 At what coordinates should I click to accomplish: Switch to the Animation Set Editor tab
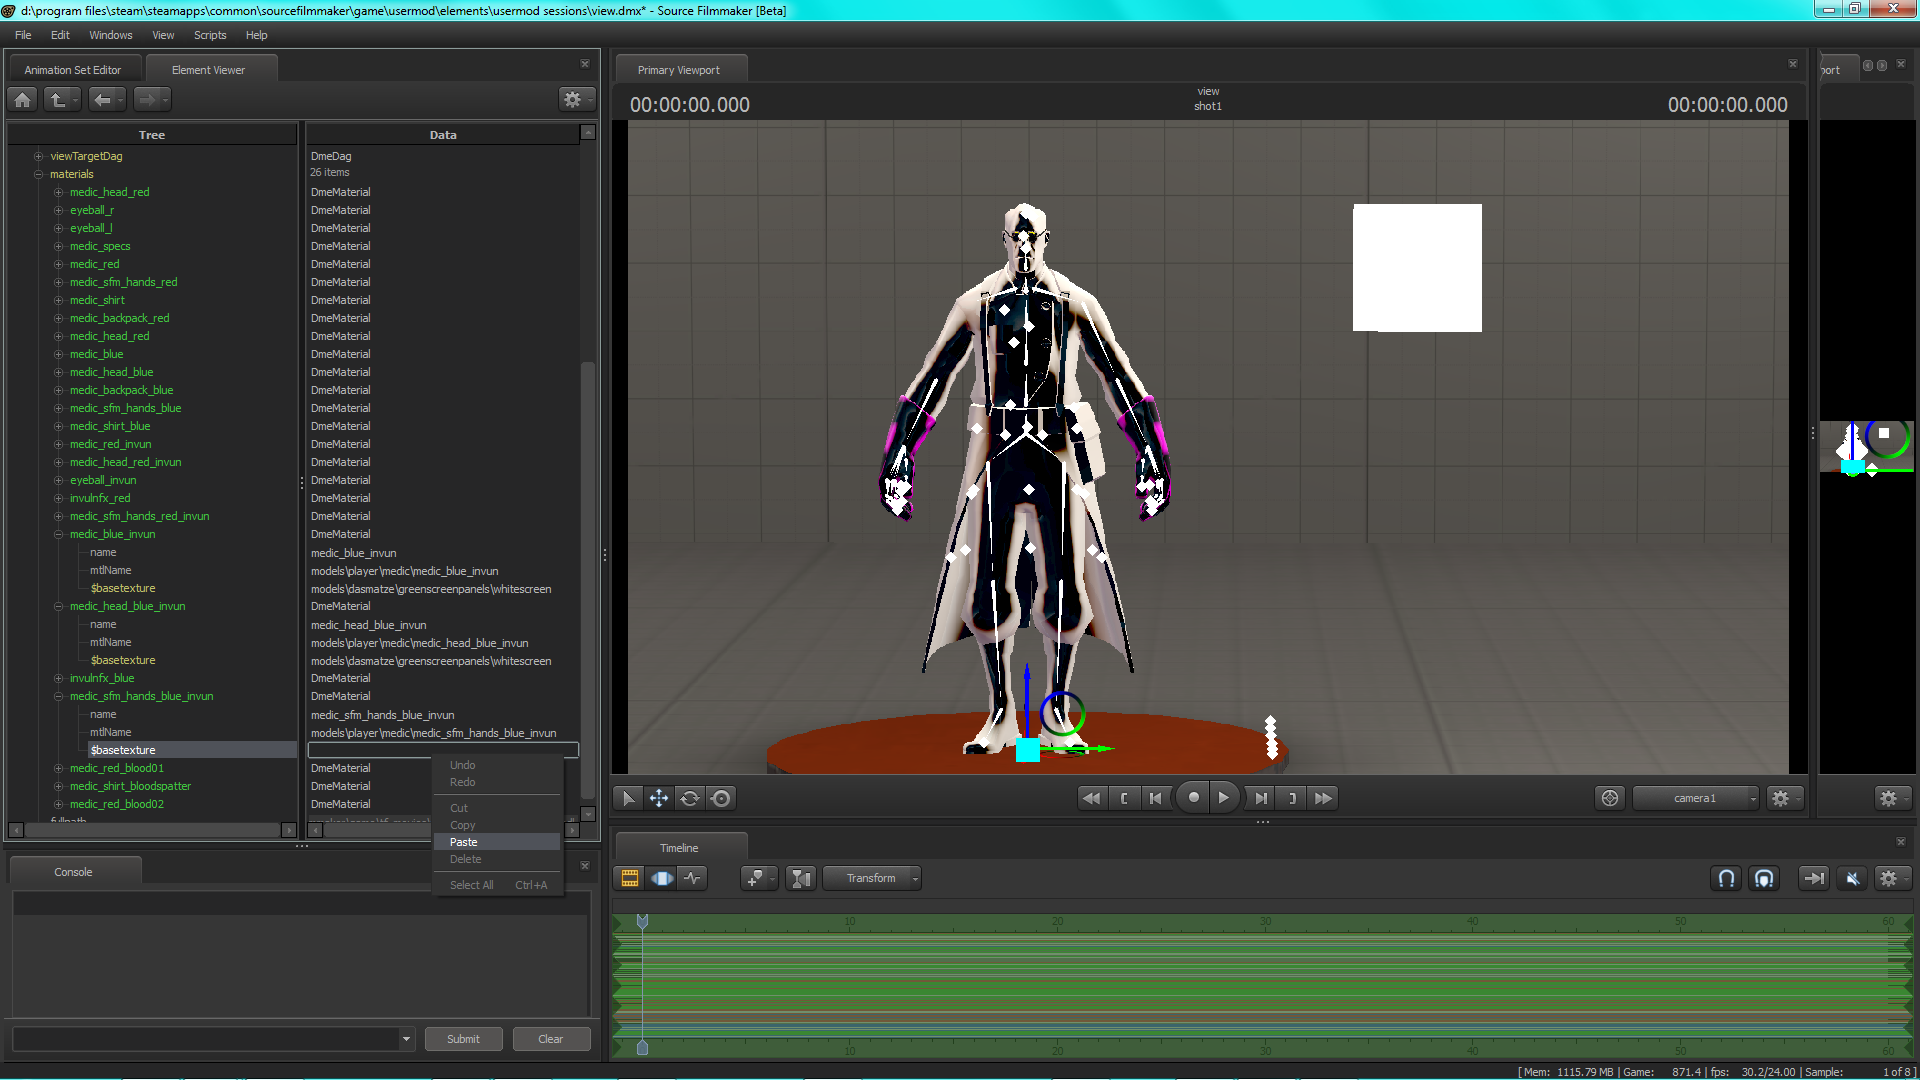[73, 70]
